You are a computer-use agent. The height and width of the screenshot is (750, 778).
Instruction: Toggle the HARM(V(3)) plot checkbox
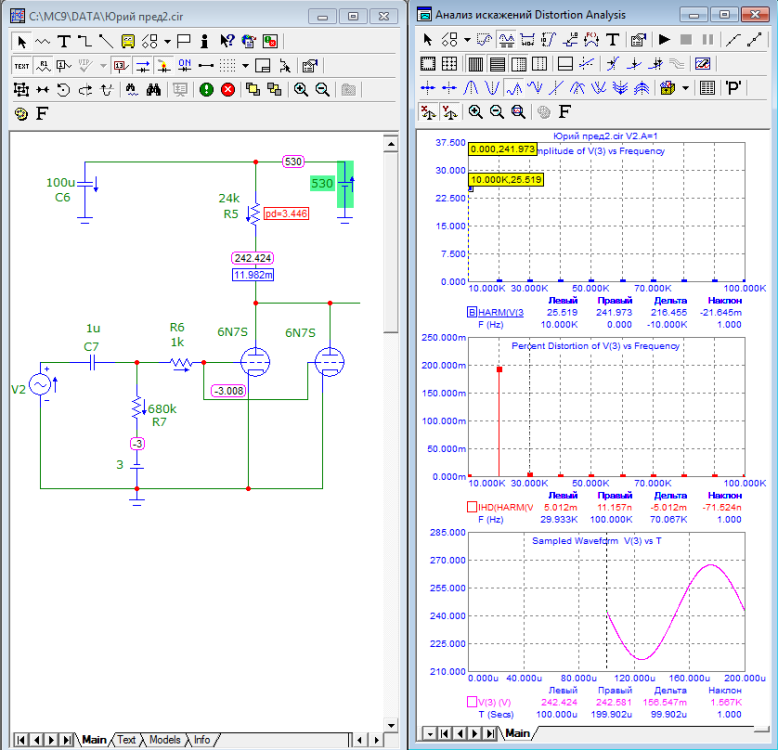click(x=472, y=313)
